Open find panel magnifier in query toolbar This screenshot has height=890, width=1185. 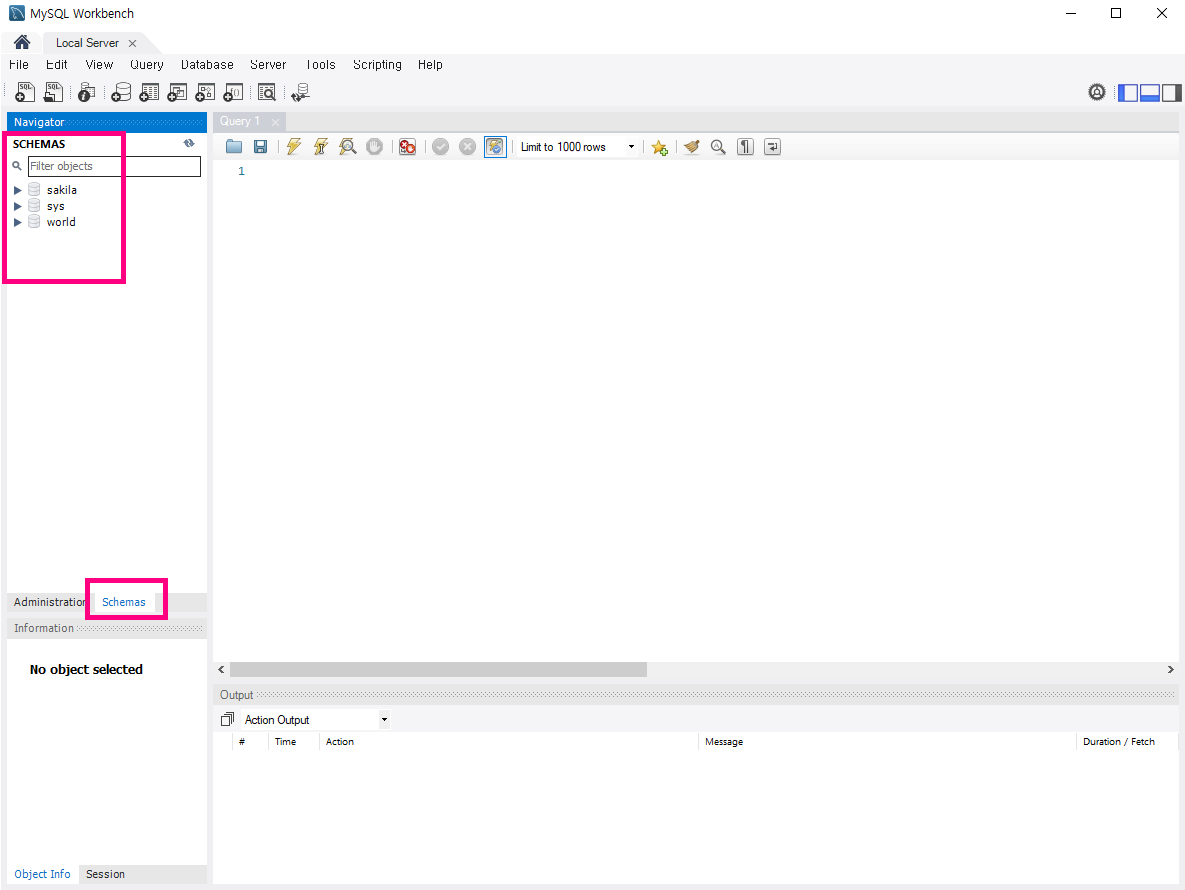(x=718, y=147)
